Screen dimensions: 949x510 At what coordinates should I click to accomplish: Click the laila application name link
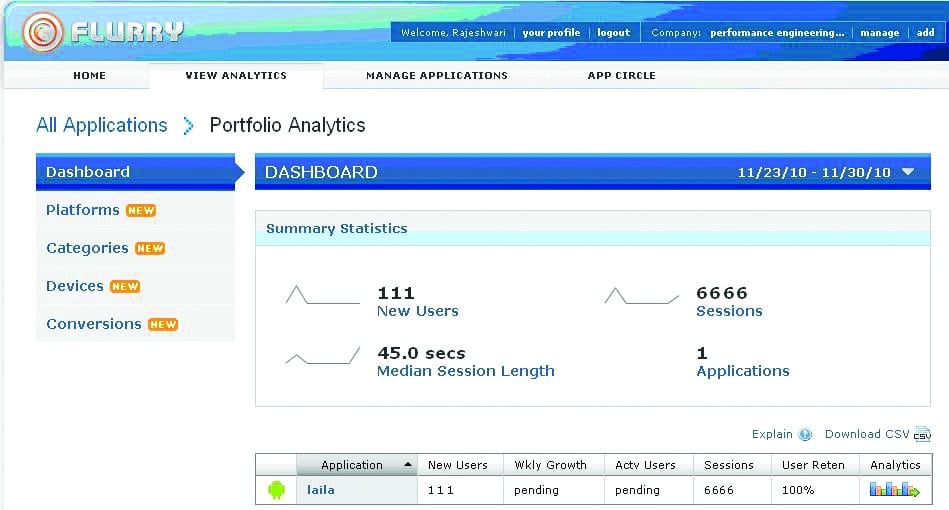[321, 491]
